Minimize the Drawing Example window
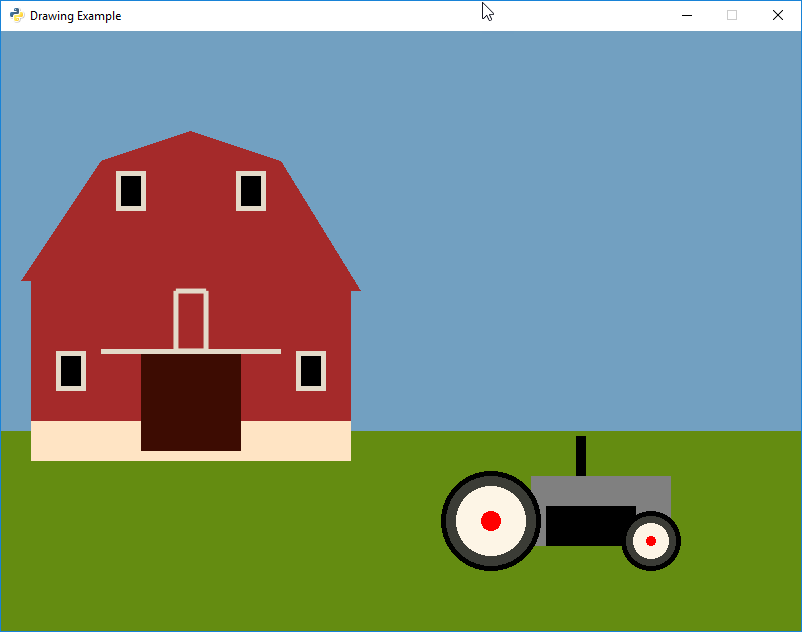The height and width of the screenshot is (632, 802). (x=687, y=15)
